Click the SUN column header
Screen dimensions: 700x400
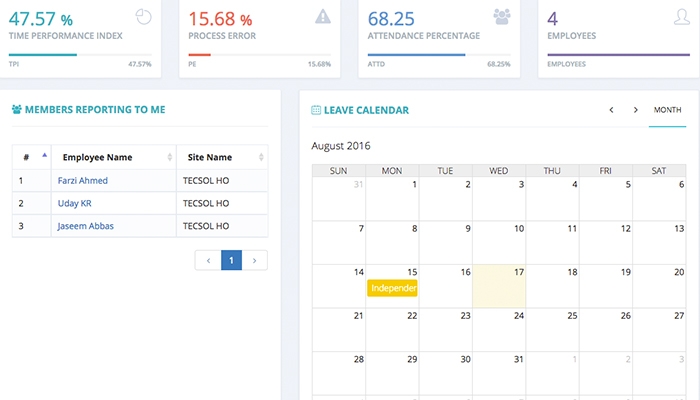pyautogui.click(x=338, y=171)
